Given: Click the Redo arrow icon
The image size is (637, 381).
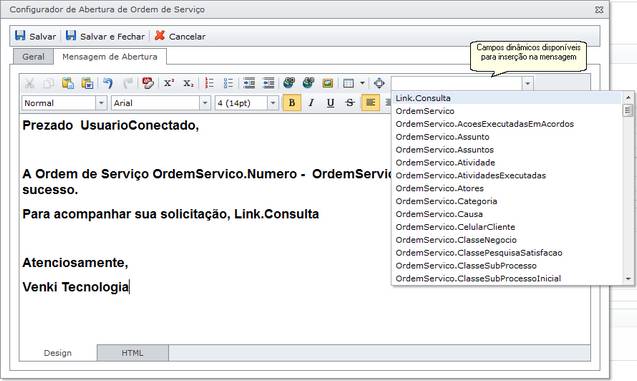Looking at the screenshot, I should [128, 83].
